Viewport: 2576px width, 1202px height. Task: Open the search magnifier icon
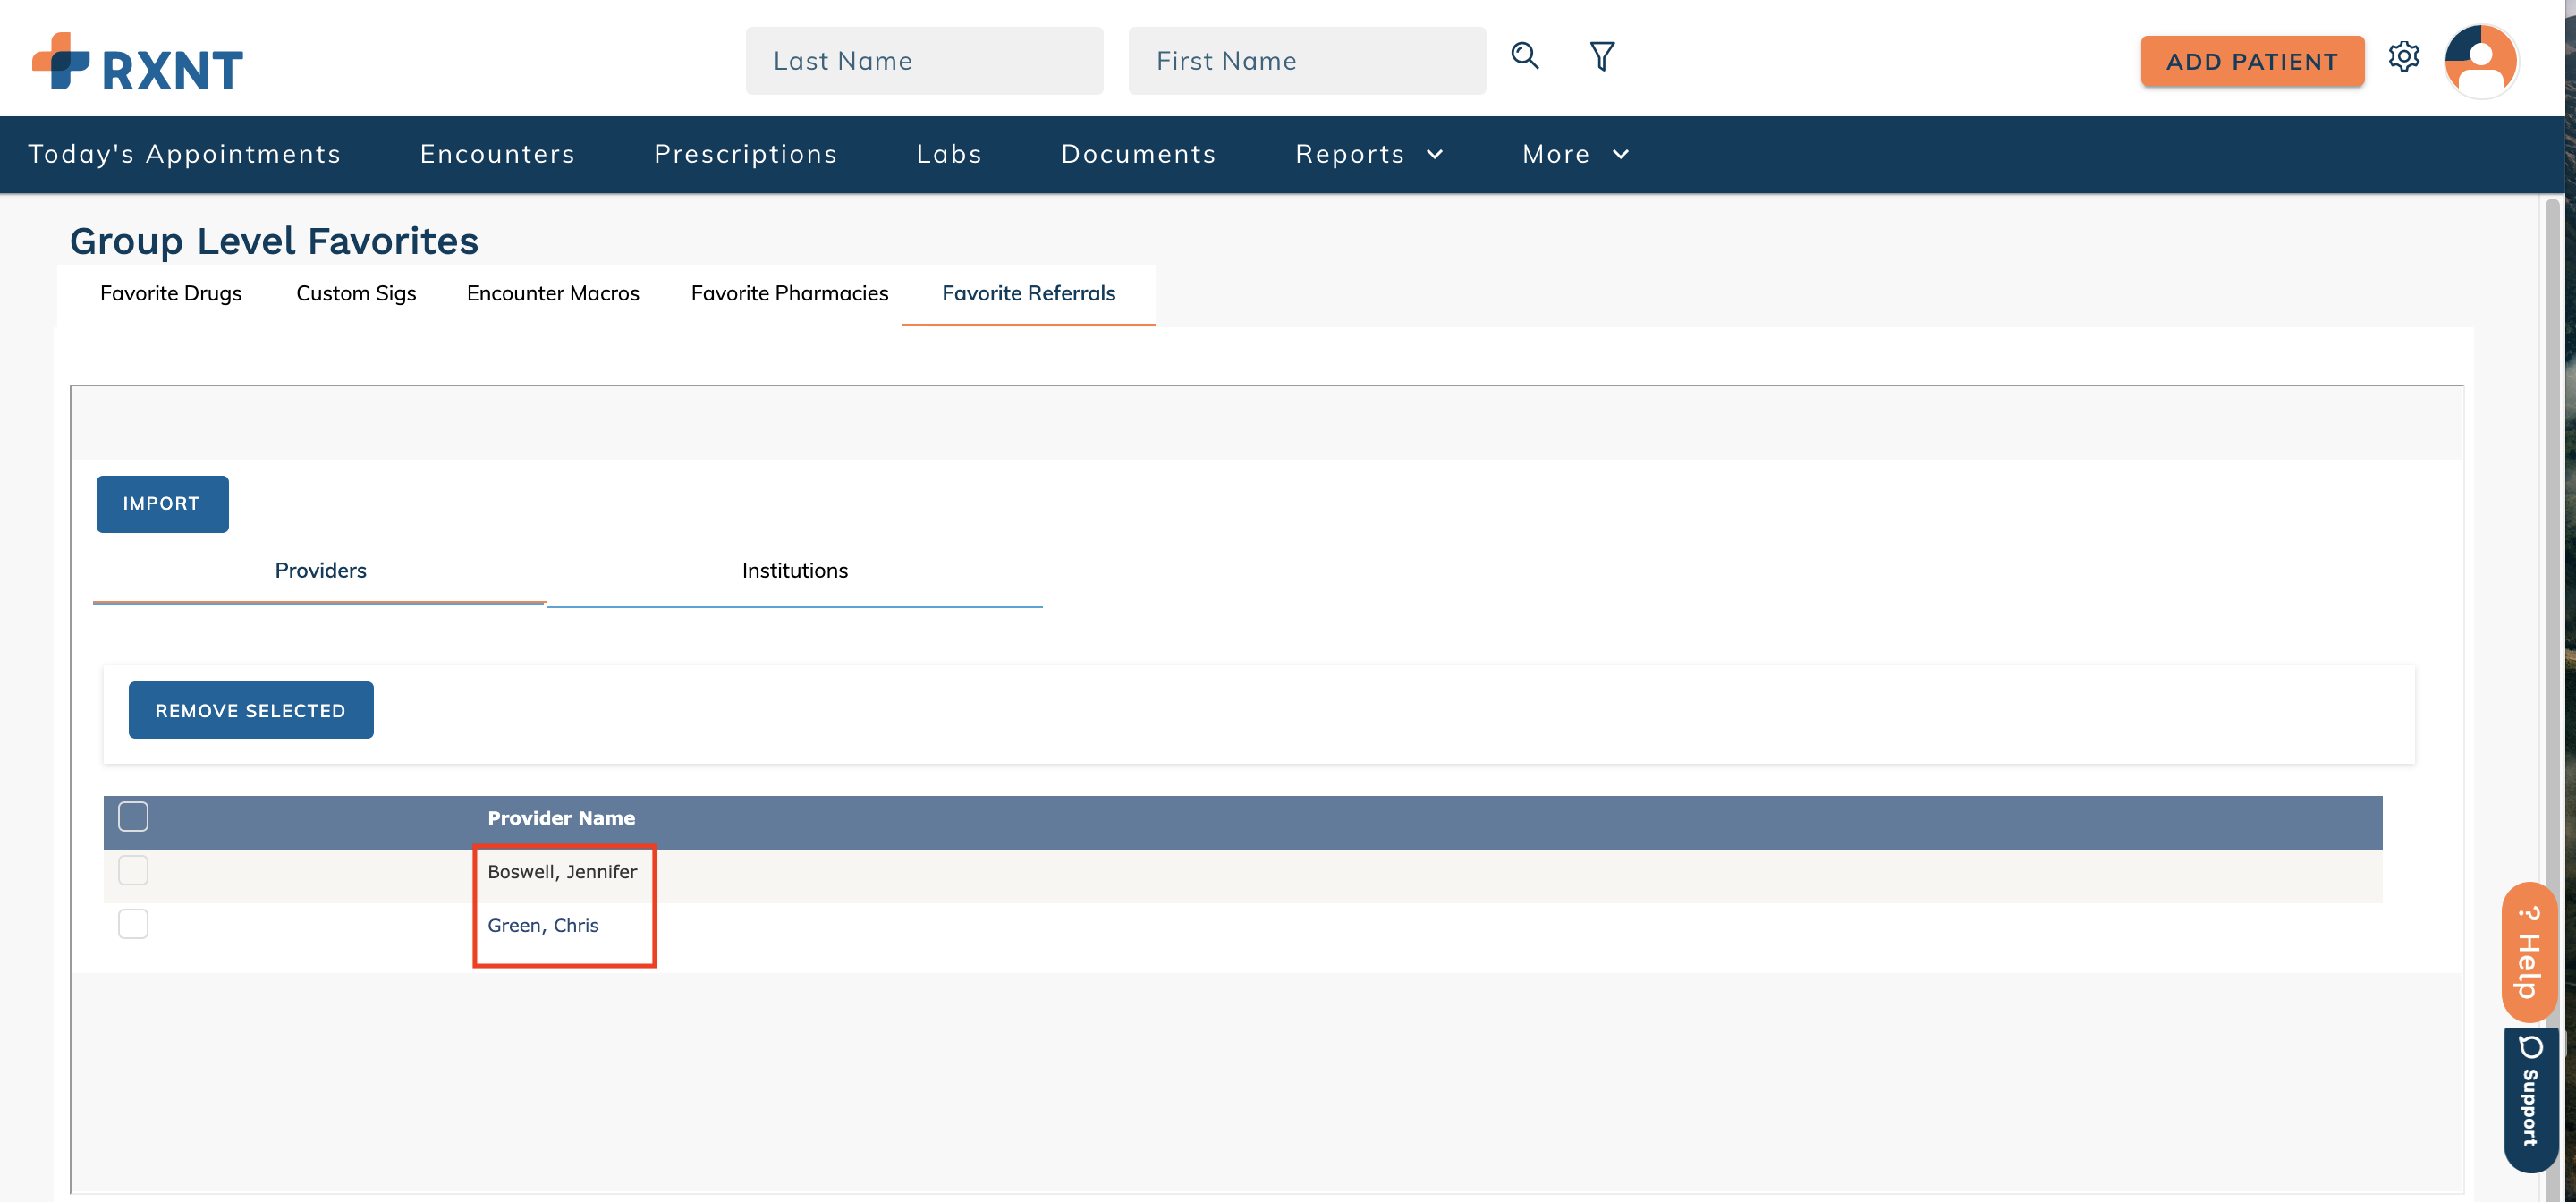pyautogui.click(x=1524, y=57)
